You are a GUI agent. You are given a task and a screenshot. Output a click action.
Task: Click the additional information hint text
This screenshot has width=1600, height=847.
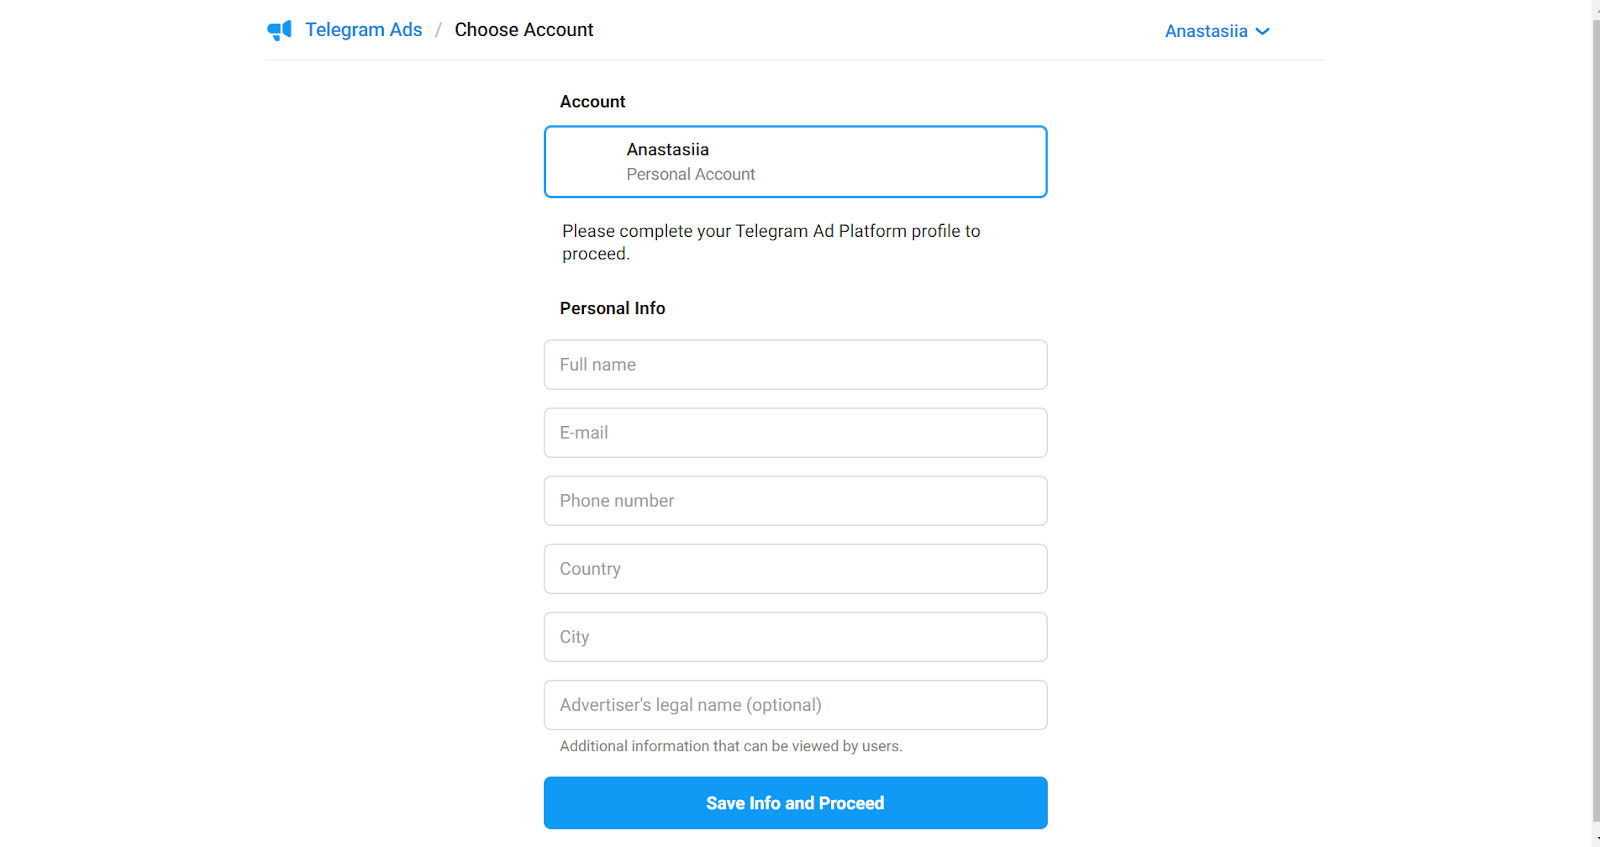click(x=730, y=745)
